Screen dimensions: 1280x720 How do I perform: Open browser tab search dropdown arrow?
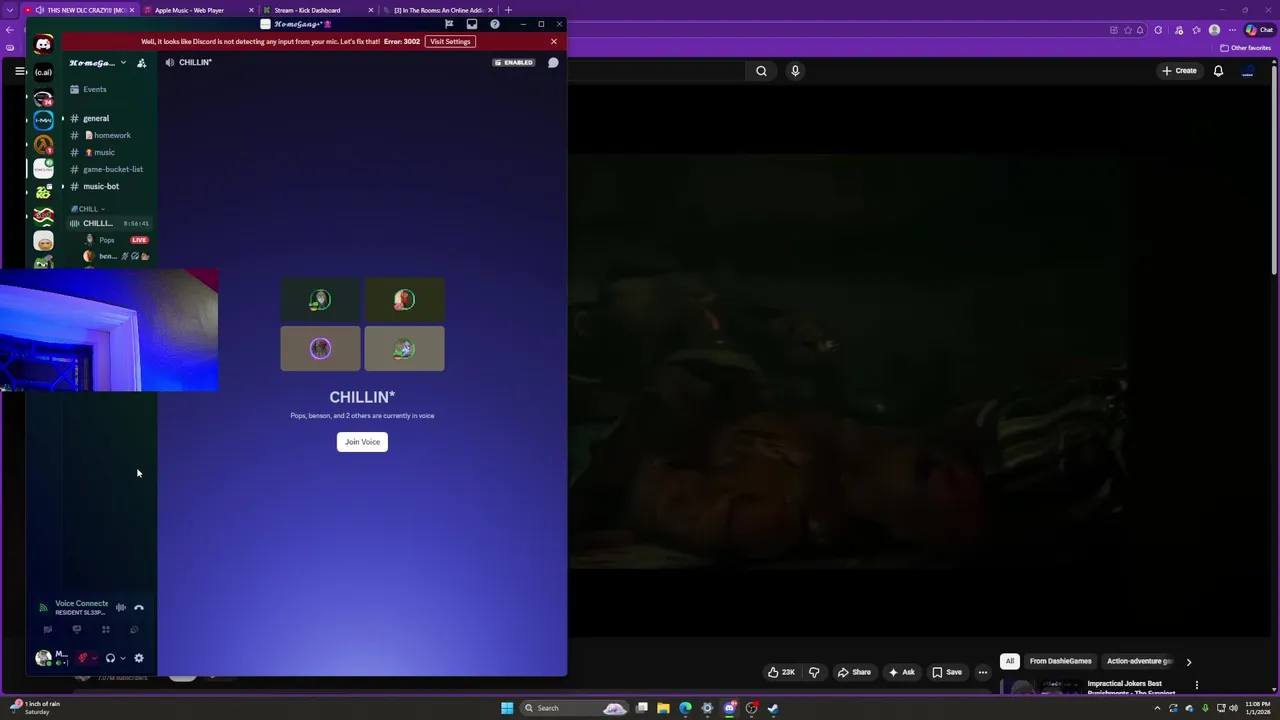tap(10, 10)
